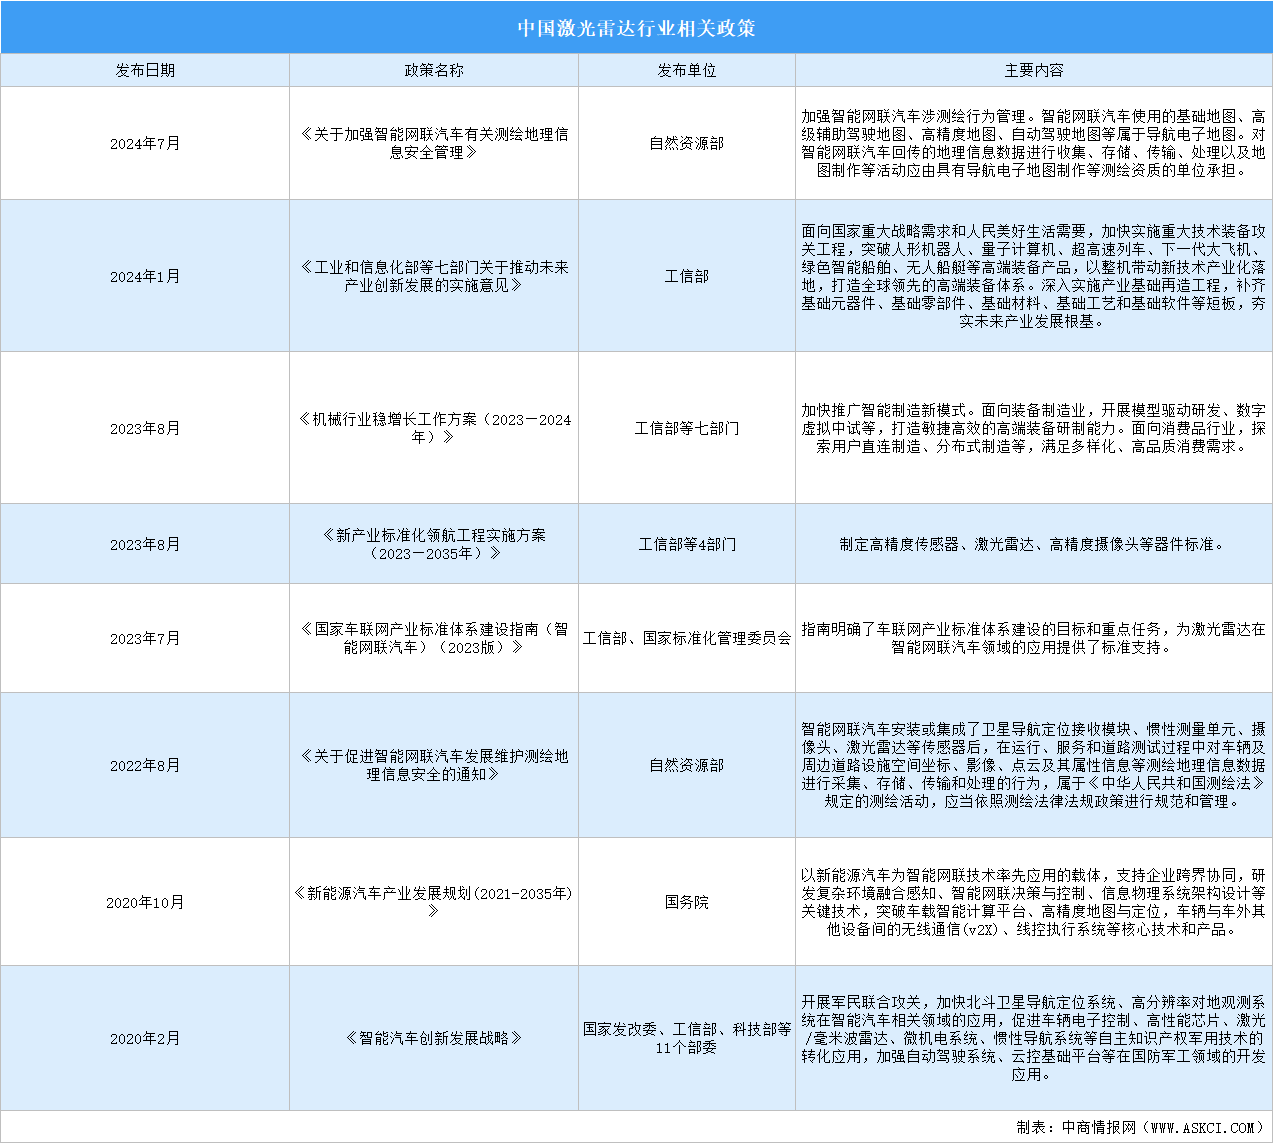The height and width of the screenshot is (1143, 1273).
Task: Click the source credit 制表：中商情报网
Action: coord(1141,1127)
